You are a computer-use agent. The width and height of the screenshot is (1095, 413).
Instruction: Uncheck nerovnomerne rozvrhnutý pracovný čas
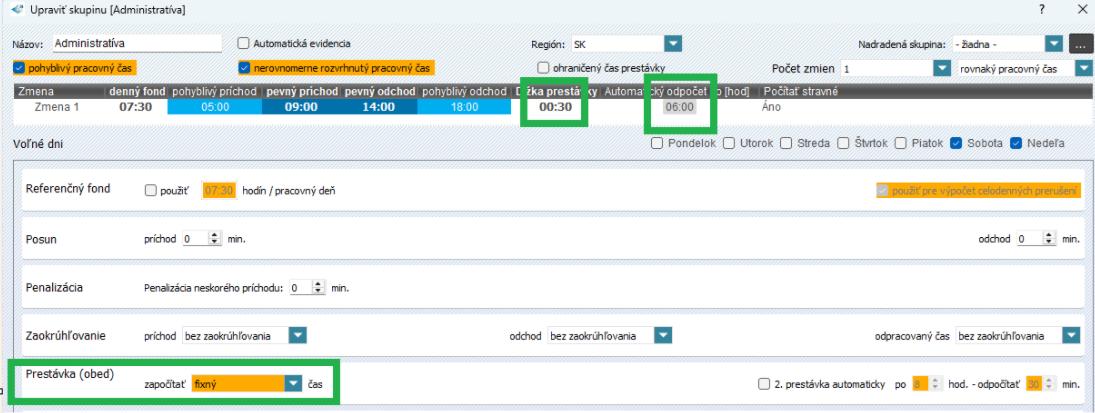[244, 68]
